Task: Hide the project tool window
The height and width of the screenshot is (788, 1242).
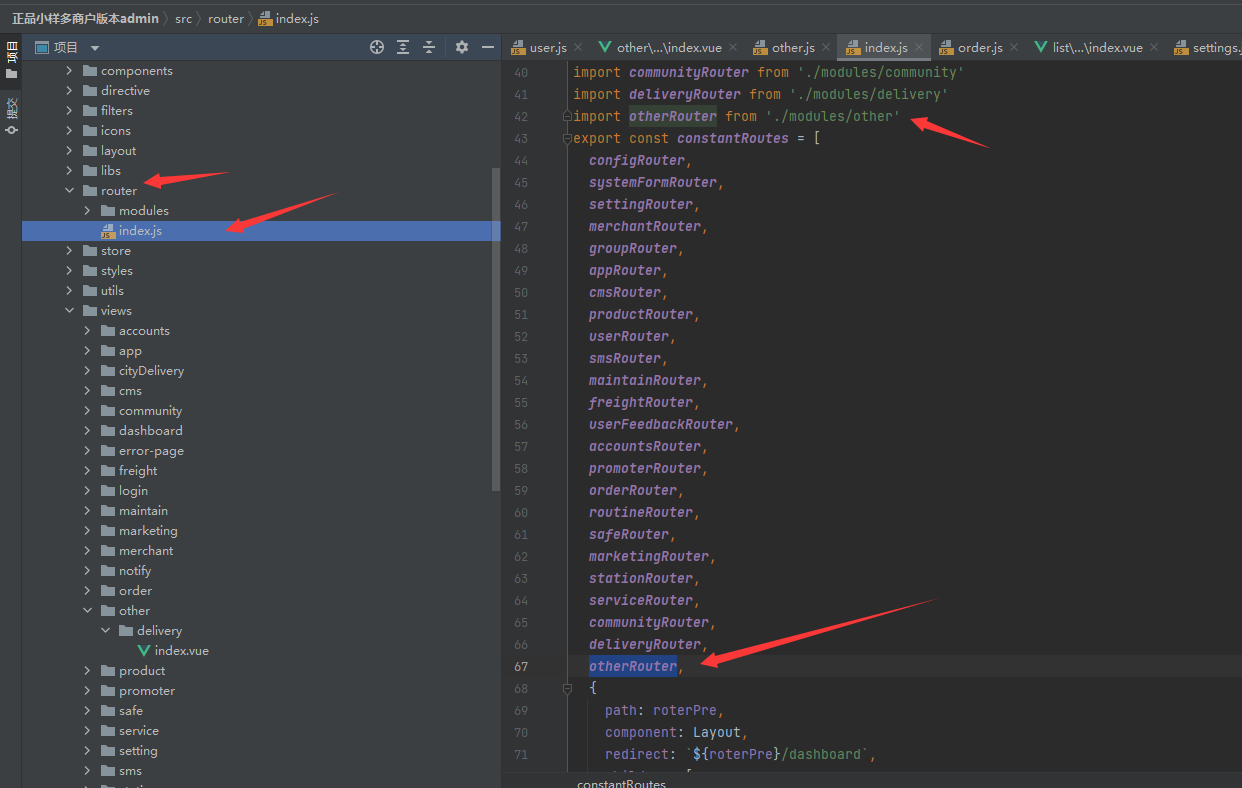Action: tap(488, 47)
